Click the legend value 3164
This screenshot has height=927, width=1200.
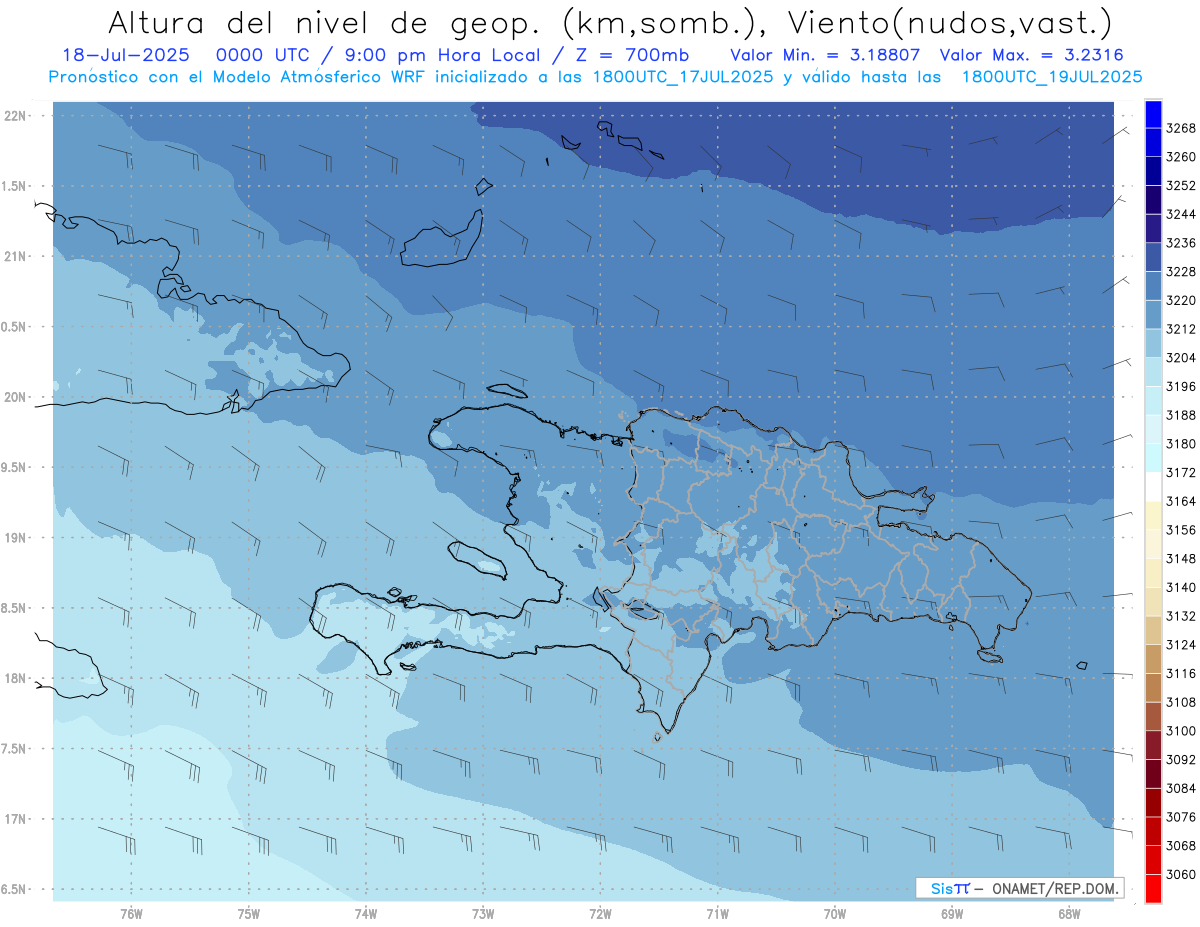pyautogui.click(x=1181, y=501)
